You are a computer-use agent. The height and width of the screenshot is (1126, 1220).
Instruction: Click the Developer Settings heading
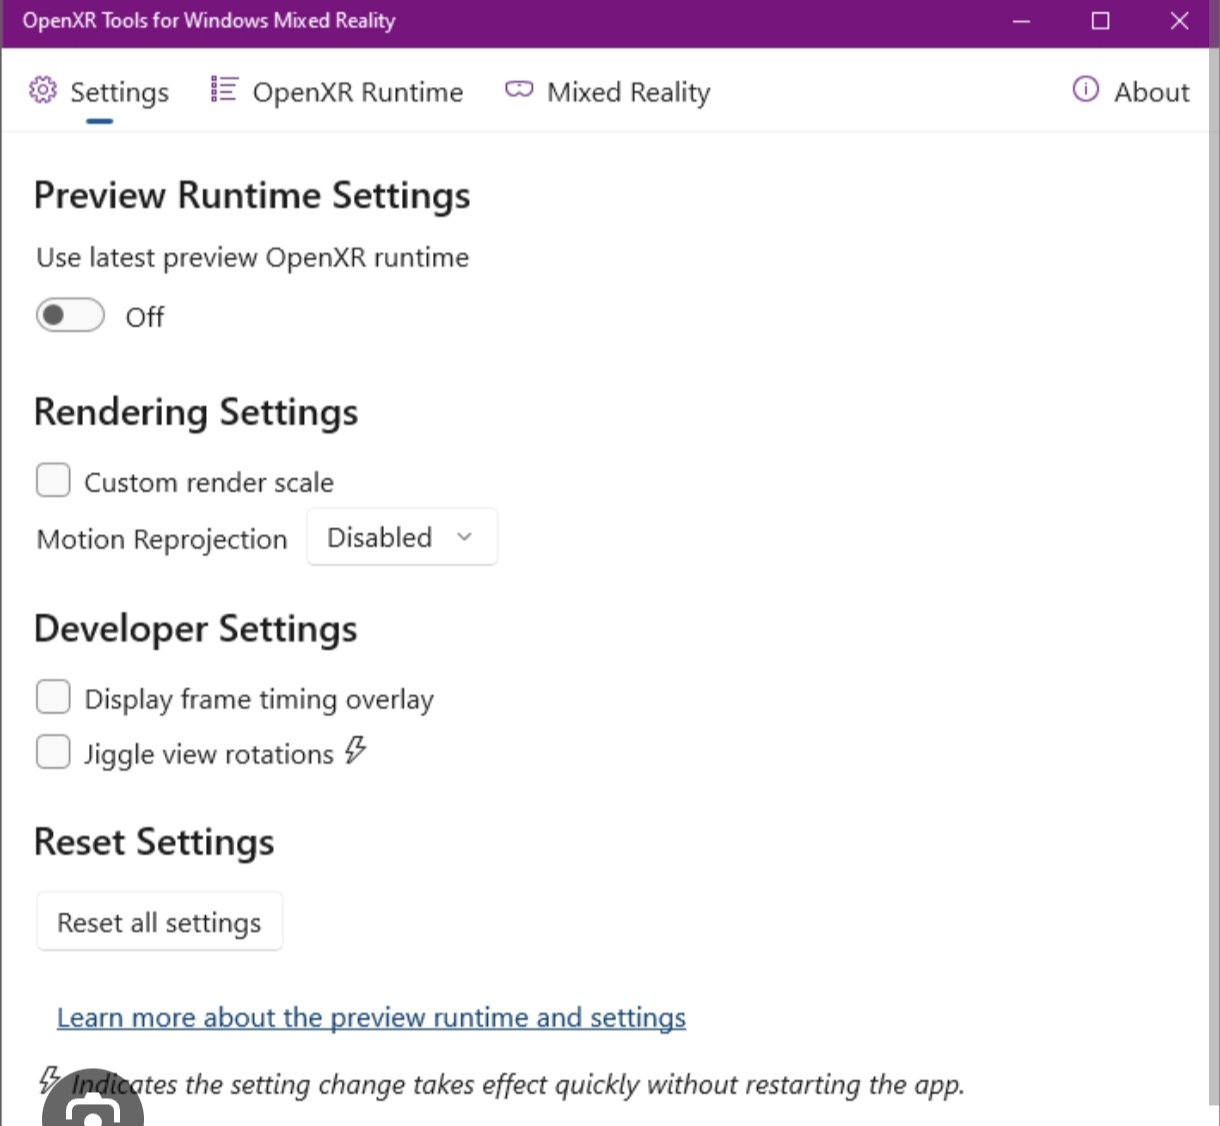[x=196, y=629]
